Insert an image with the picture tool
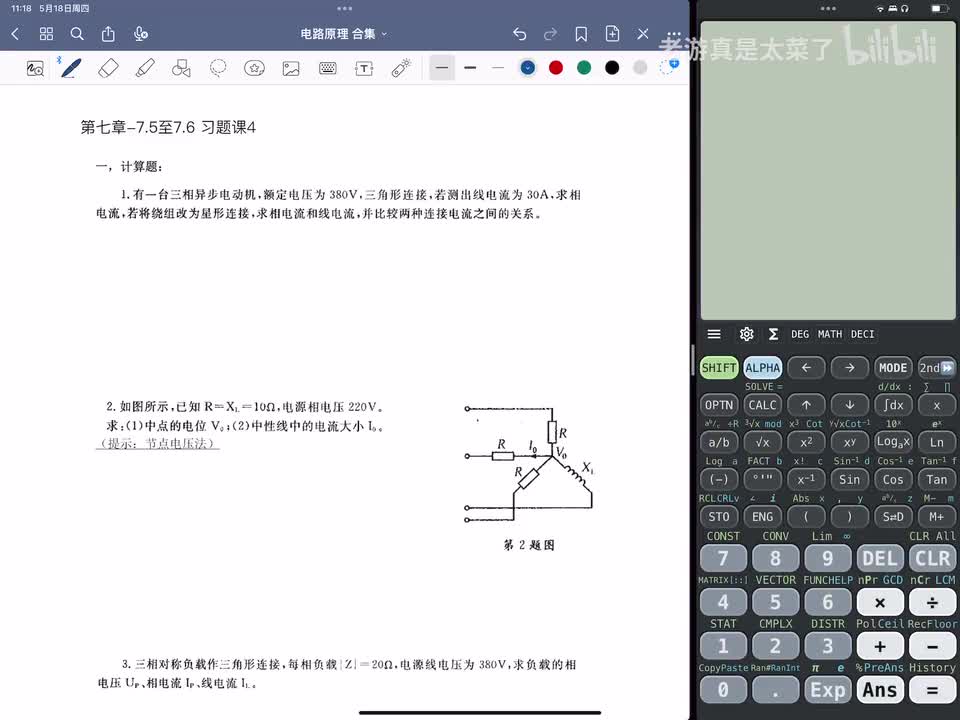Screen dimensions: 960x720 (x=291, y=68)
